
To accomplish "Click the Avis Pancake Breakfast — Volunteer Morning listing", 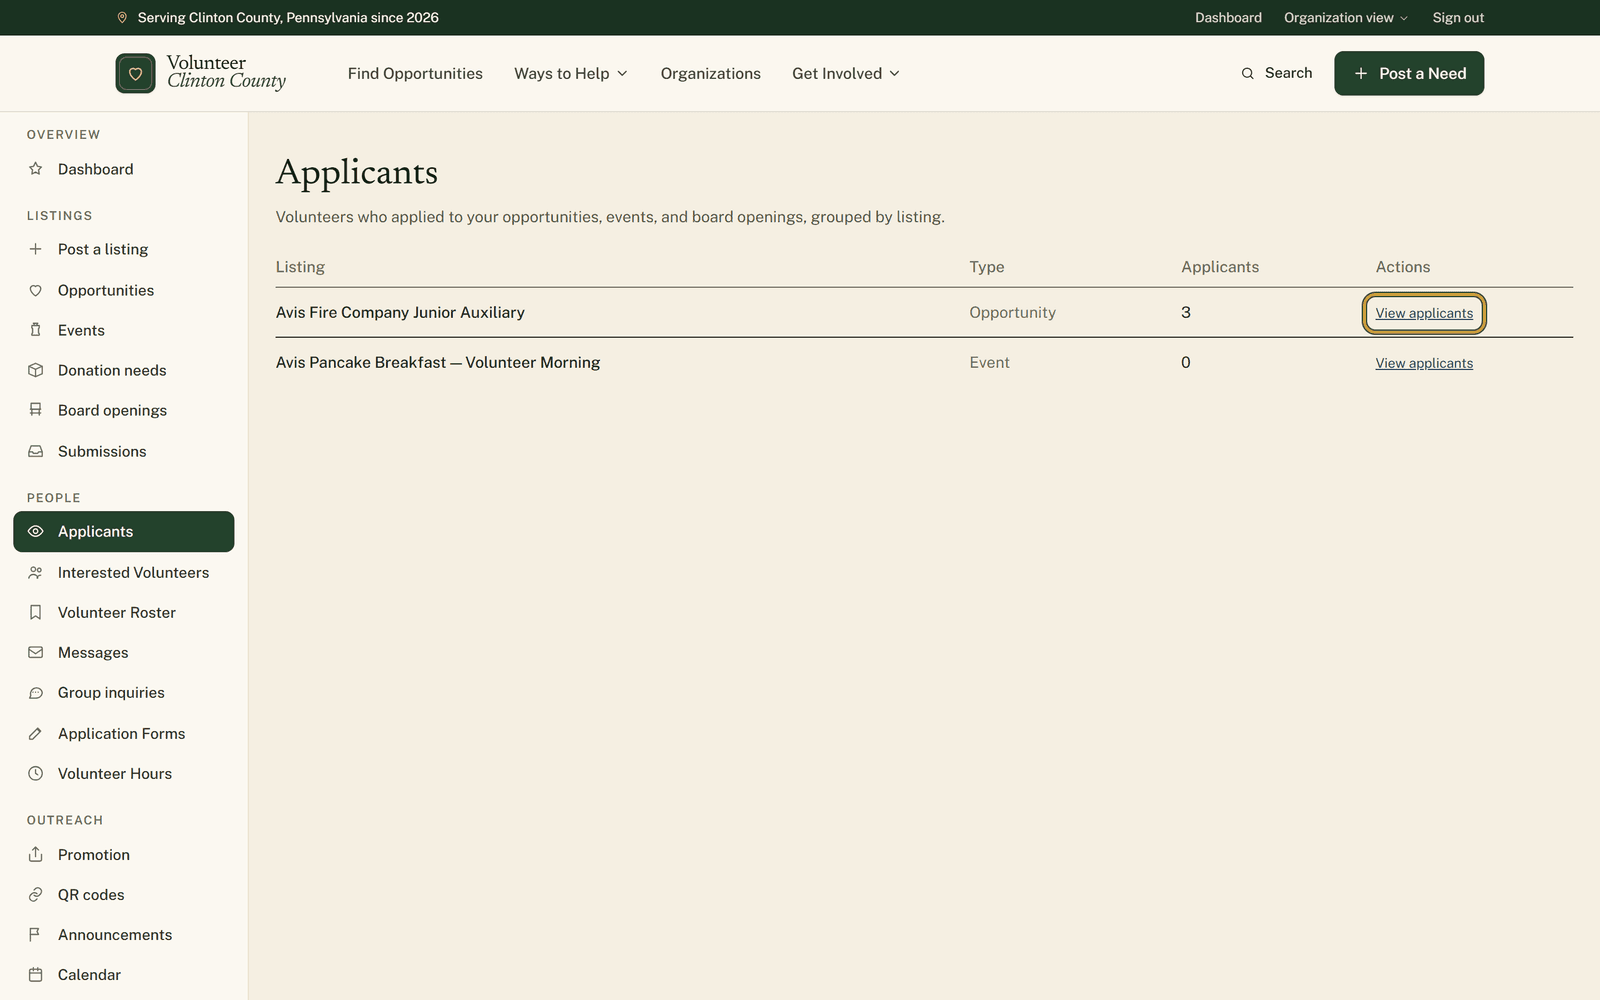I will [x=438, y=362].
